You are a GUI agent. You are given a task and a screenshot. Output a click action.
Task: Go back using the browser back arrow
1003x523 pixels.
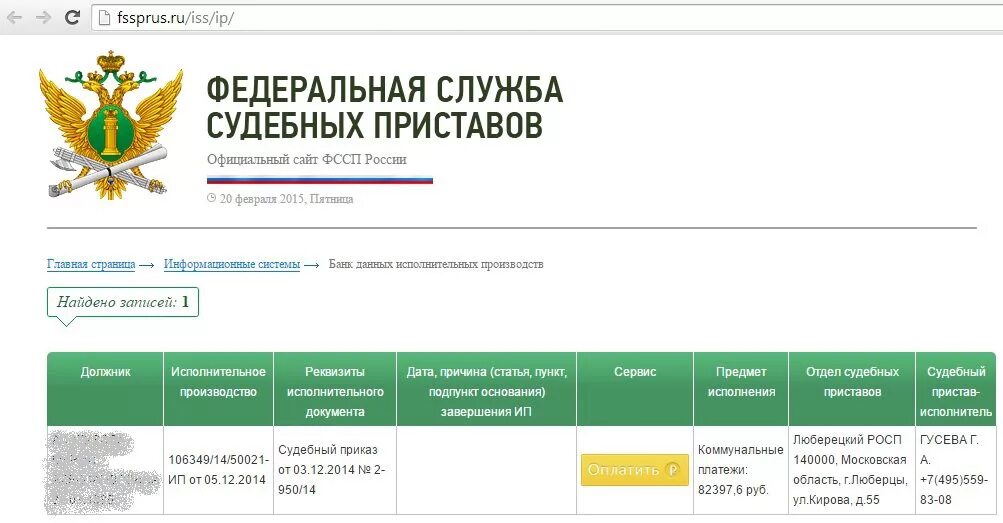point(14,17)
